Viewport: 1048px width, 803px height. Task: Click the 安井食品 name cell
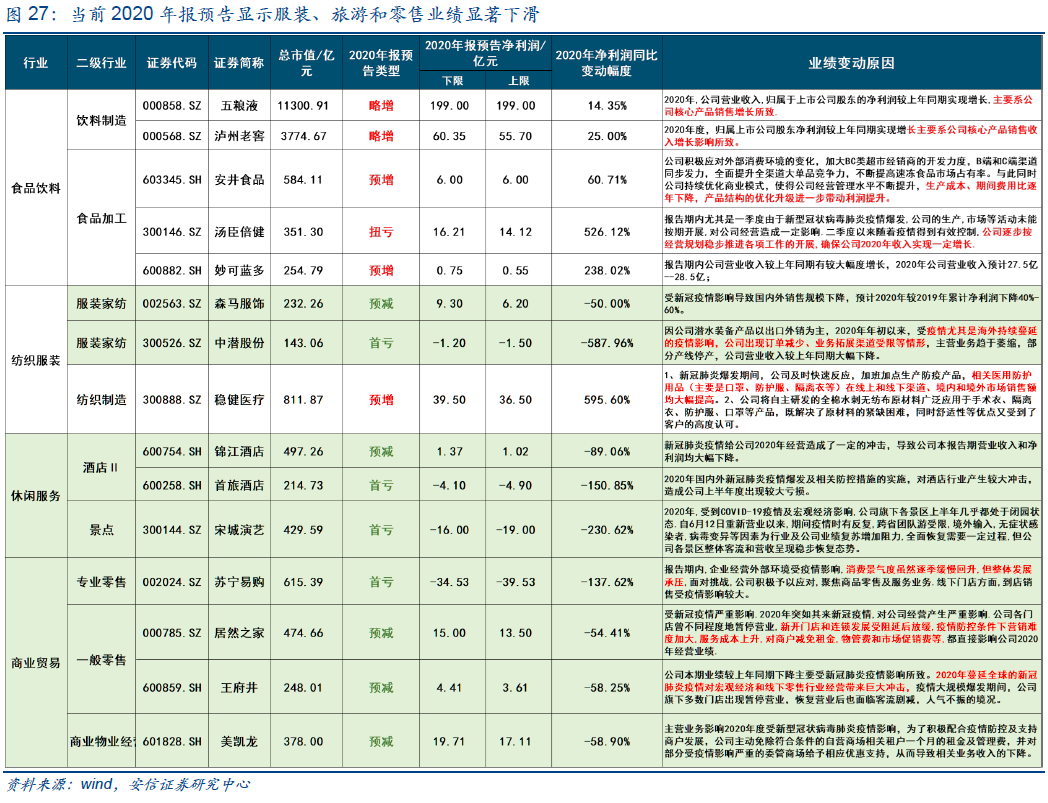(x=239, y=180)
